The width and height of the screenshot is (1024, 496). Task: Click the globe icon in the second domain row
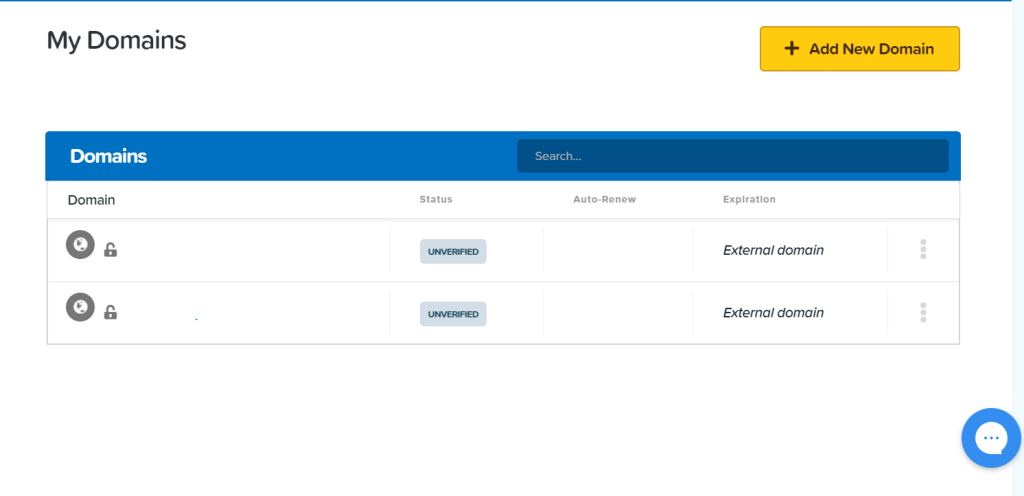[x=80, y=307]
